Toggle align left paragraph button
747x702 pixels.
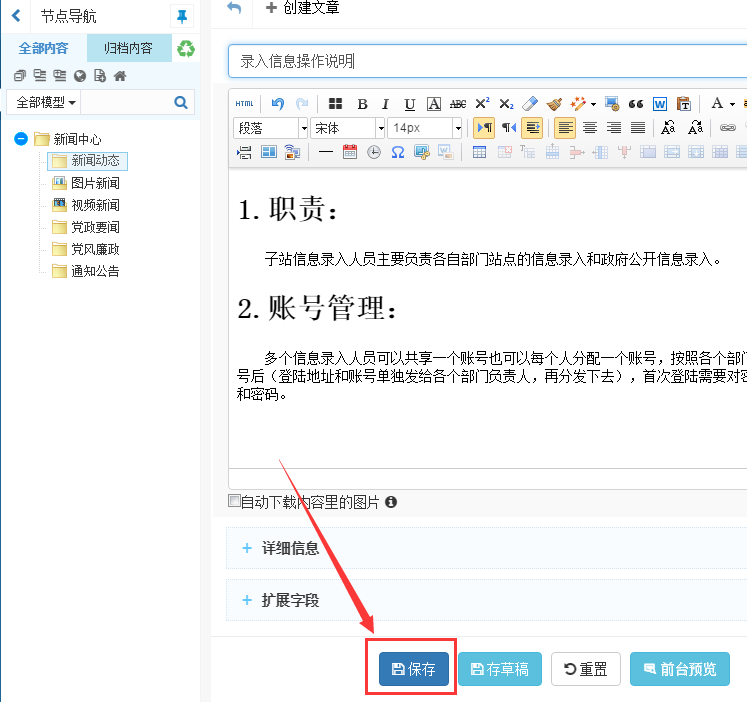point(566,128)
